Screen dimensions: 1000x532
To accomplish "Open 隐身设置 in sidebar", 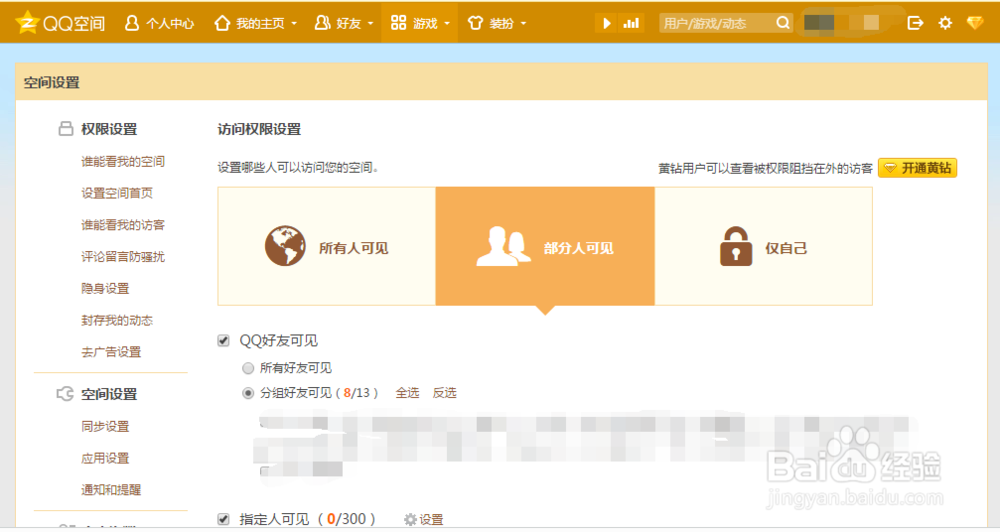I will coord(105,288).
